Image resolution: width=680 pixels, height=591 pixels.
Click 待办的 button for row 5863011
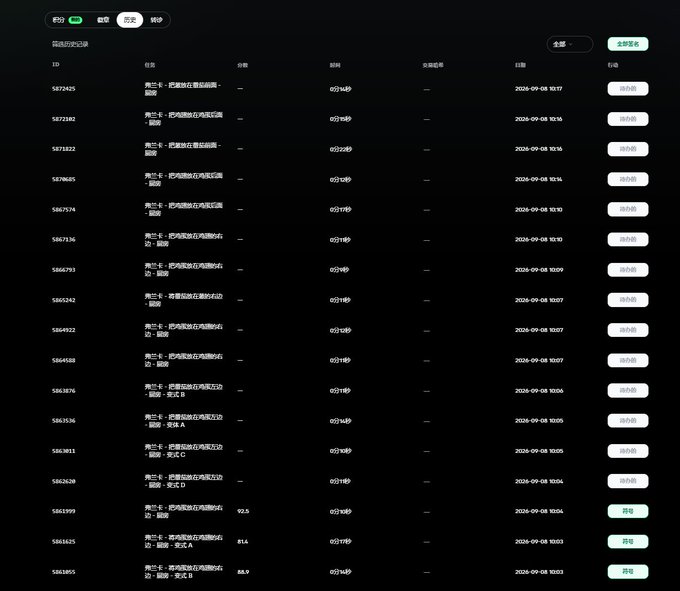(x=628, y=451)
